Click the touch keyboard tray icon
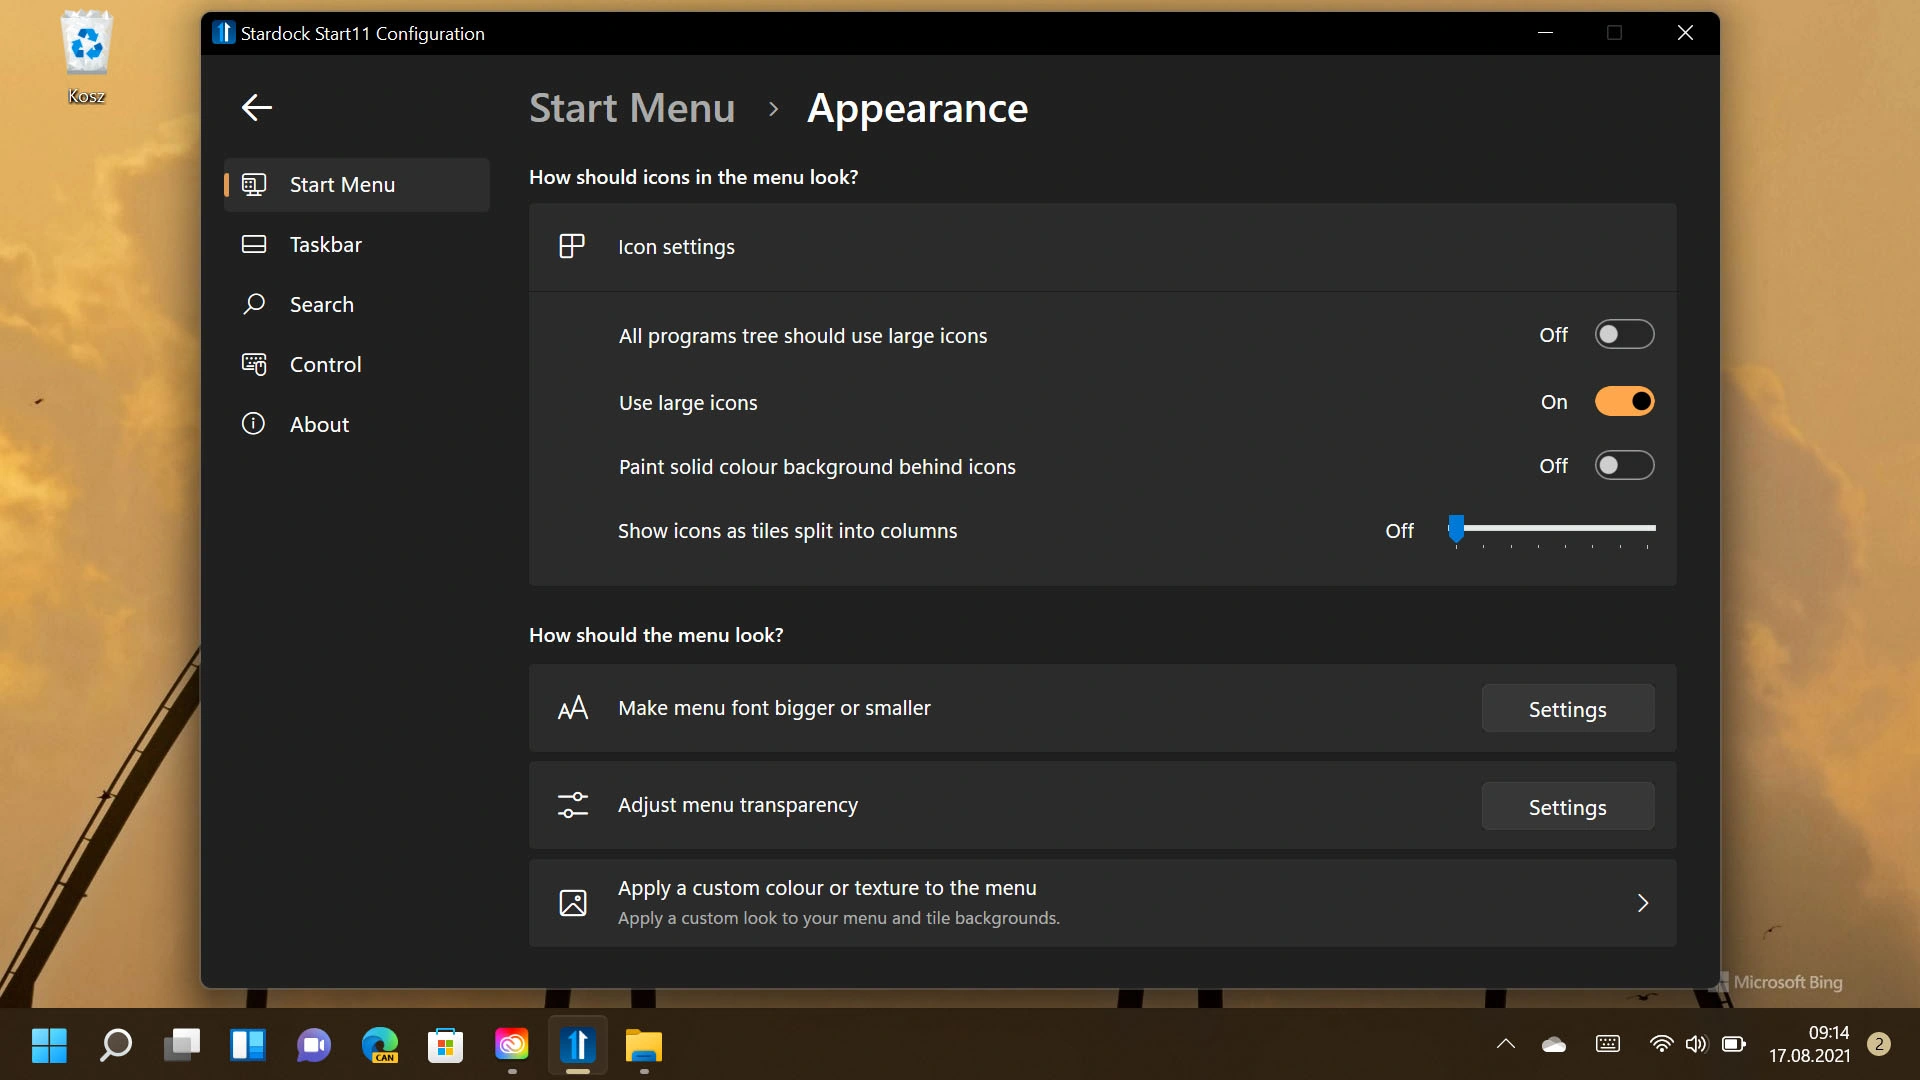The image size is (1920, 1080). click(x=1608, y=1044)
